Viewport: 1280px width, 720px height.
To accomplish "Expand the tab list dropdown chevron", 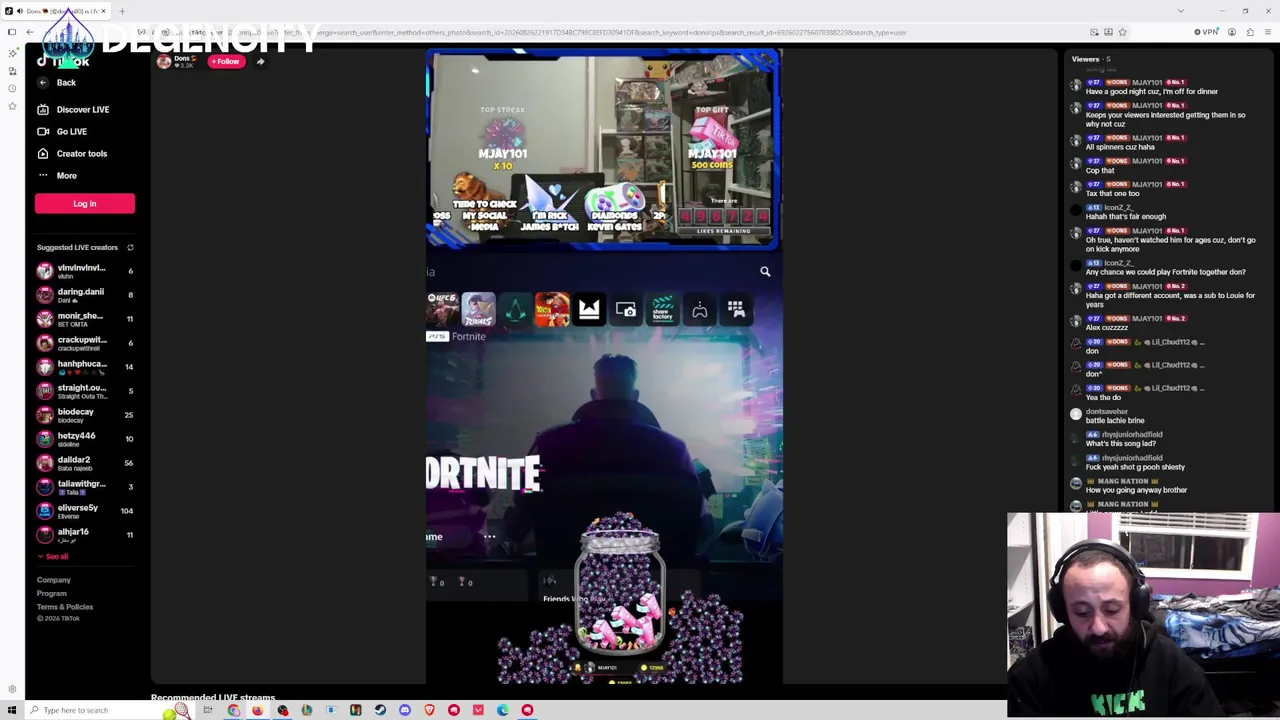I will (1181, 11).
